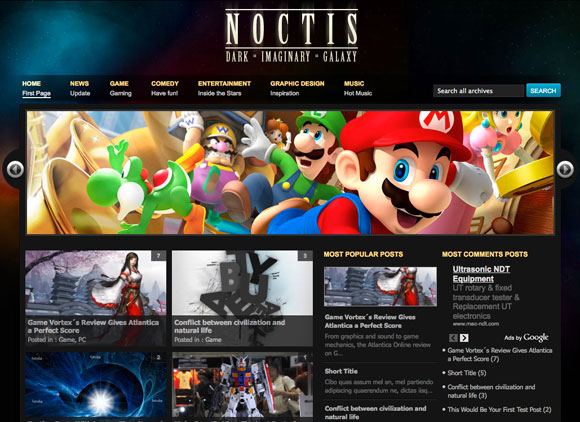Viewport: 580px width, 422px height.
Task: Open the Comedy menu item
Action: tap(165, 88)
